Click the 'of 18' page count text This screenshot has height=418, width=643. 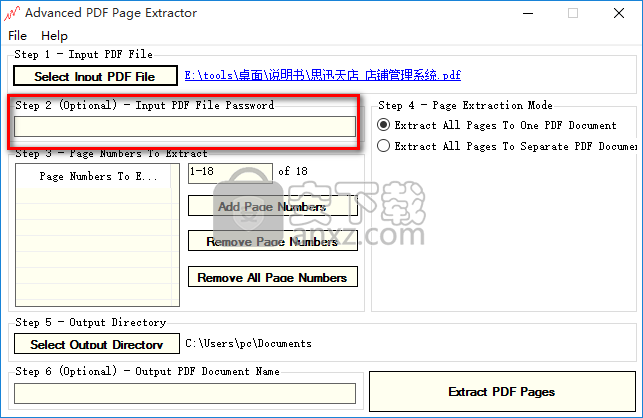coord(293,171)
